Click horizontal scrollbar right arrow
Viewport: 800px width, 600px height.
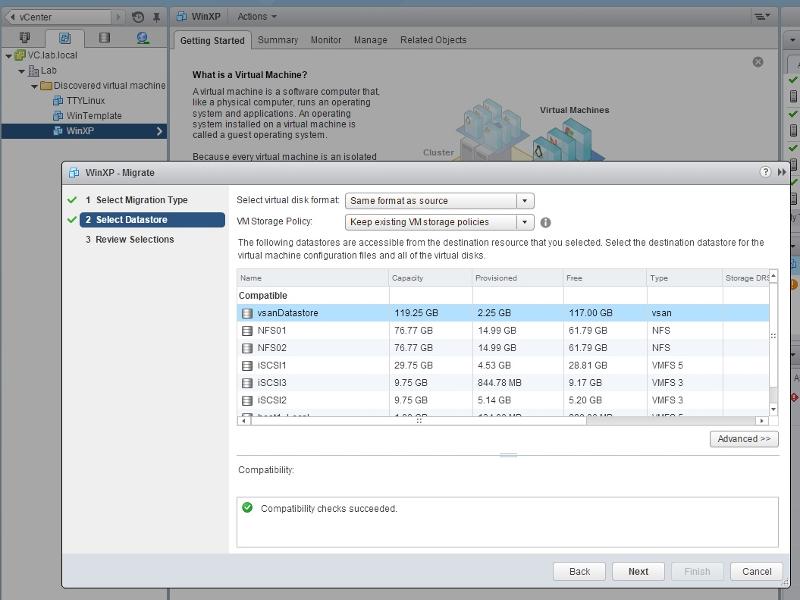click(762, 421)
